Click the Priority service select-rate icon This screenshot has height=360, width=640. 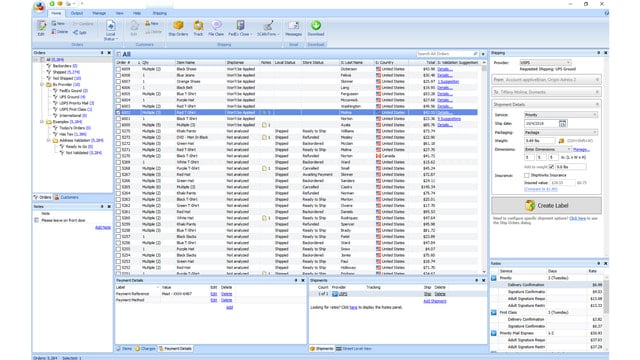point(494,278)
